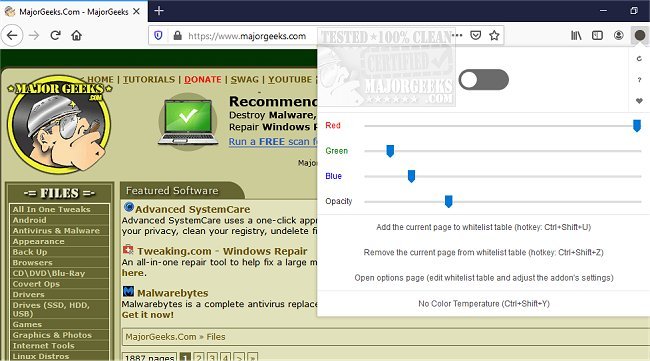Open the question mark help icon

639,80
